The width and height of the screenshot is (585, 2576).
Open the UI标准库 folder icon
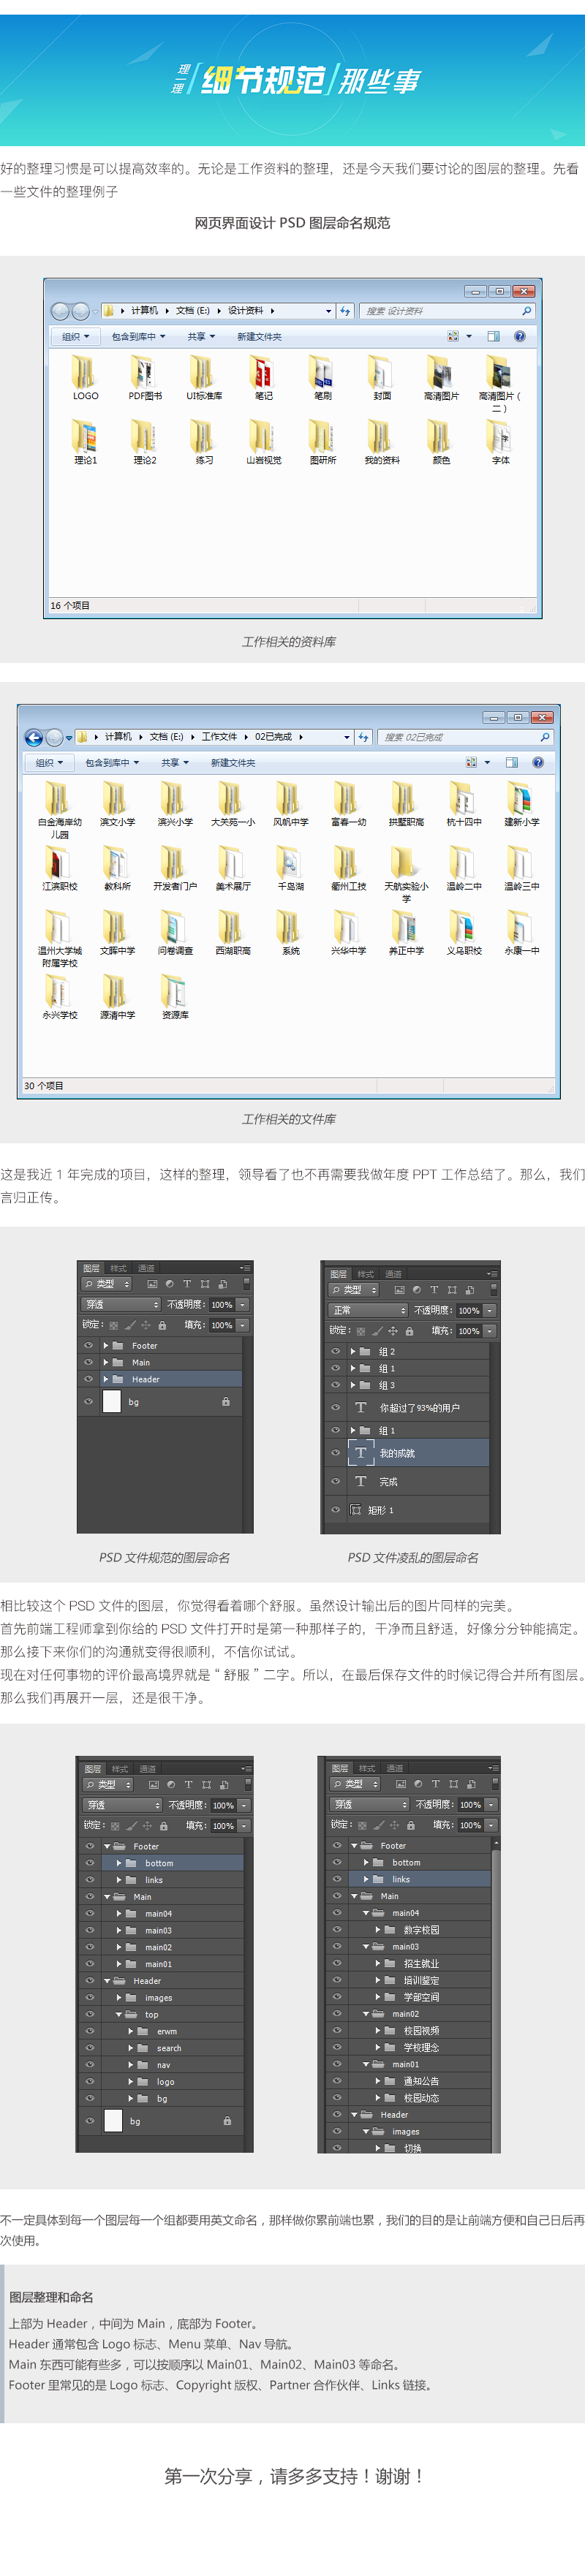click(x=203, y=372)
